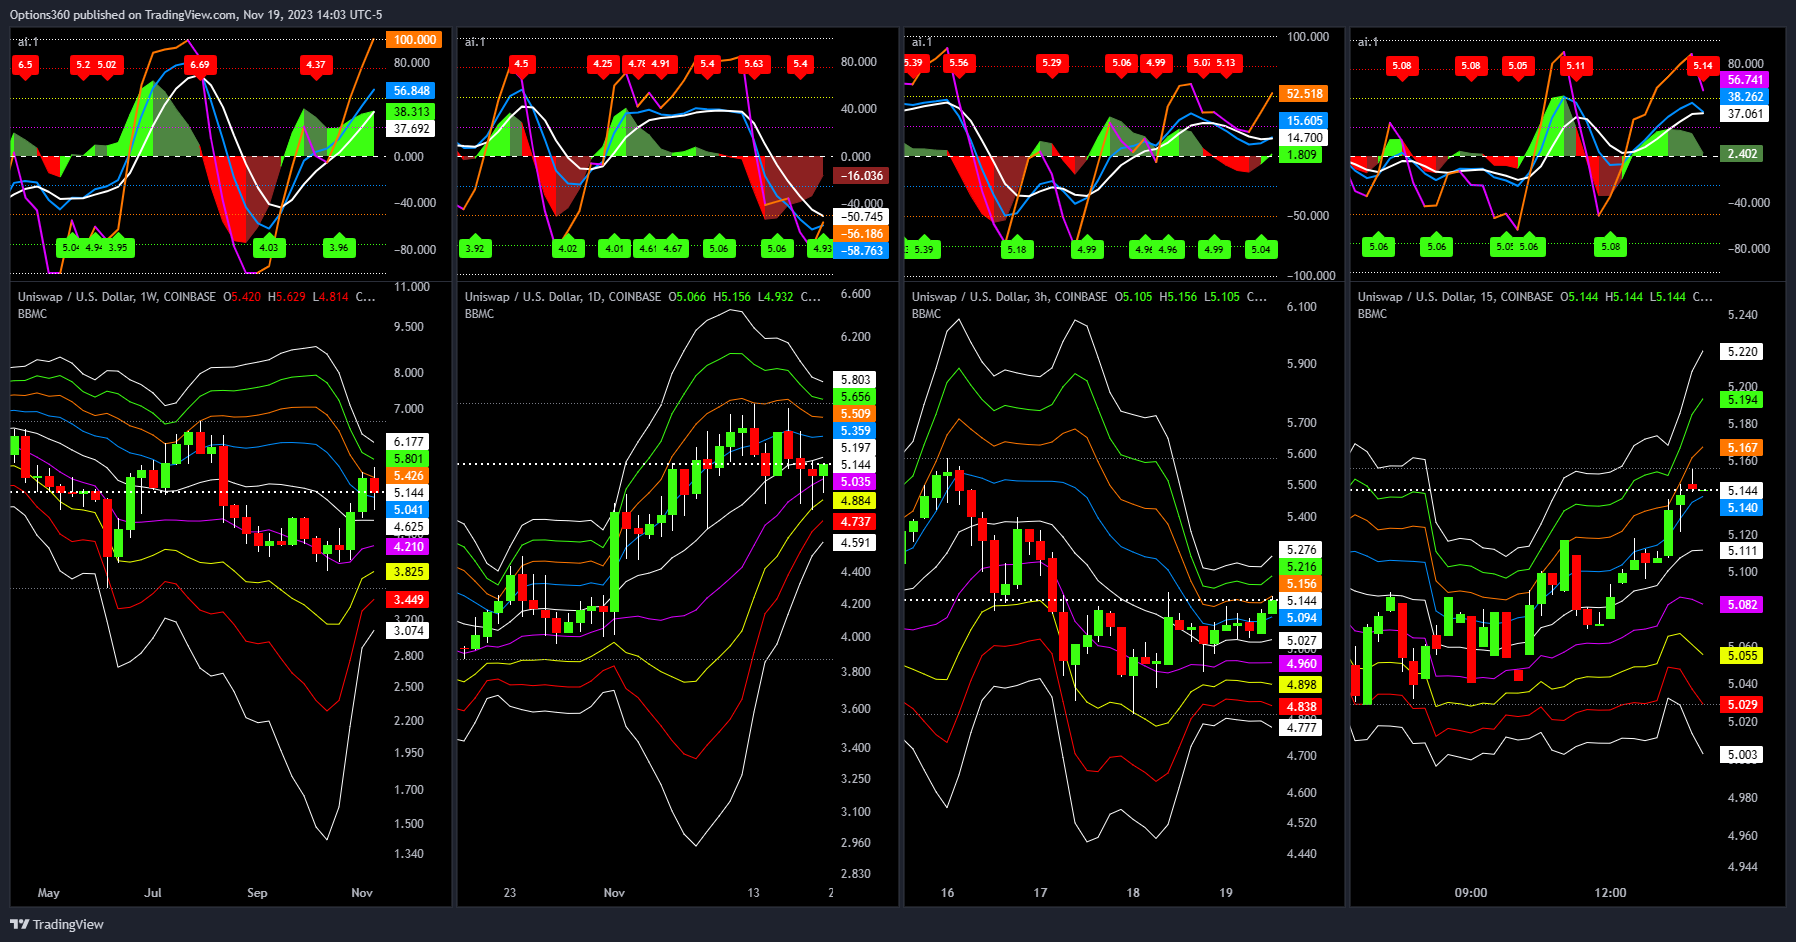
Task: Click the white 5.276 upper band label
Action: click(x=1301, y=550)
